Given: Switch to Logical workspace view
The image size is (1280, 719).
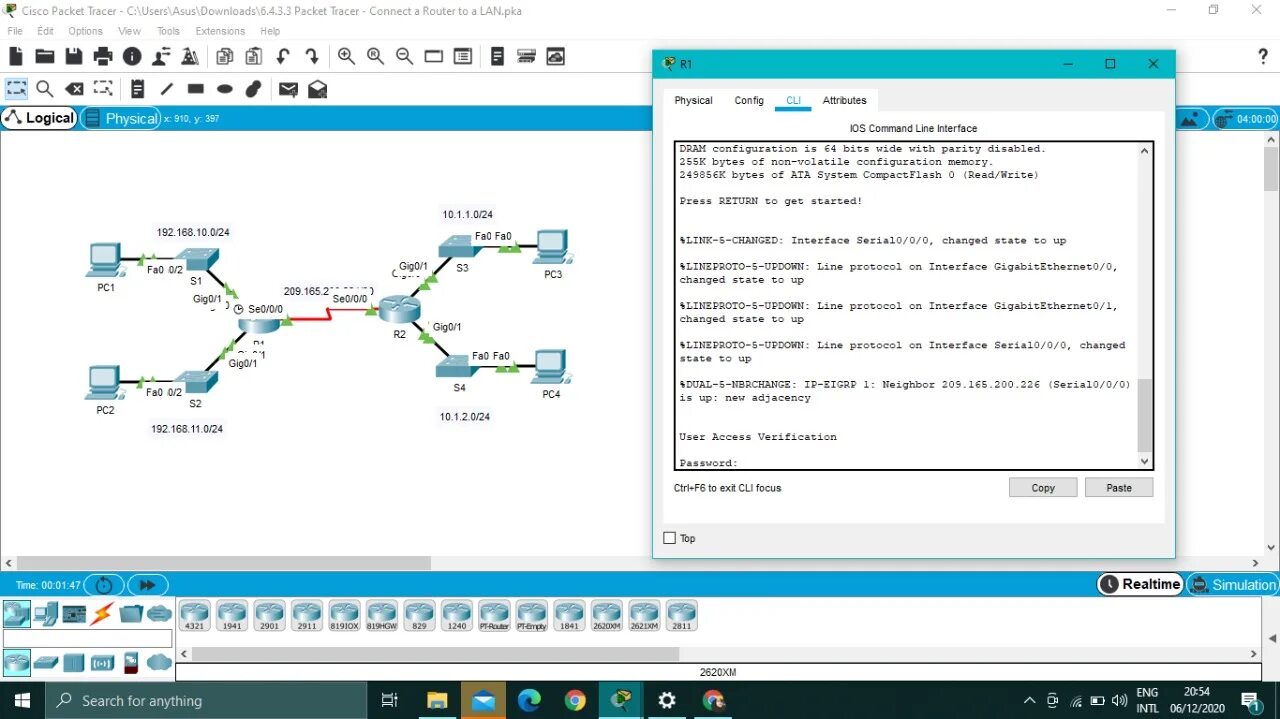Looking at the screenshot, I should pyautogui.click(x=39, y=118).
